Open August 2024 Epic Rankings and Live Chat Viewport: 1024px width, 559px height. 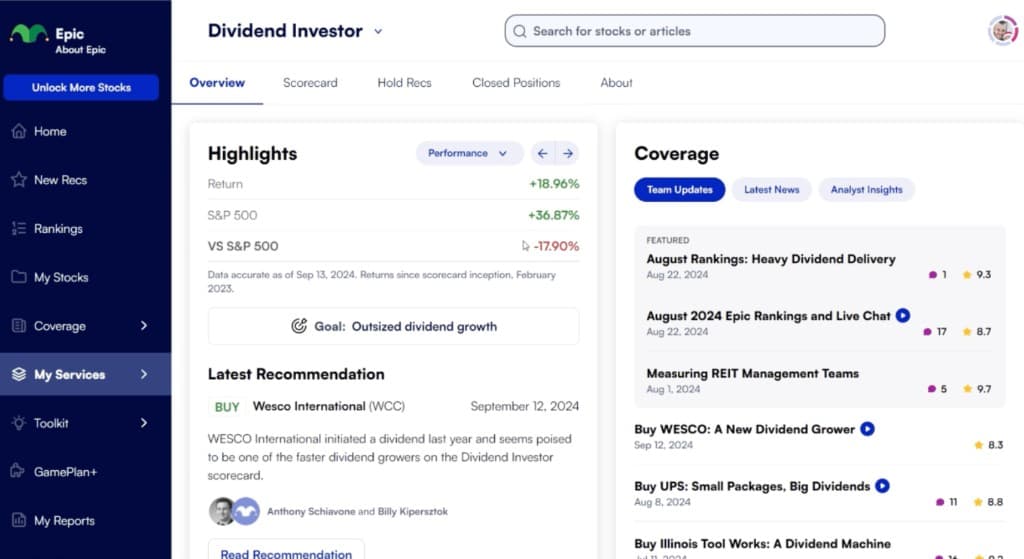[768, 316]
